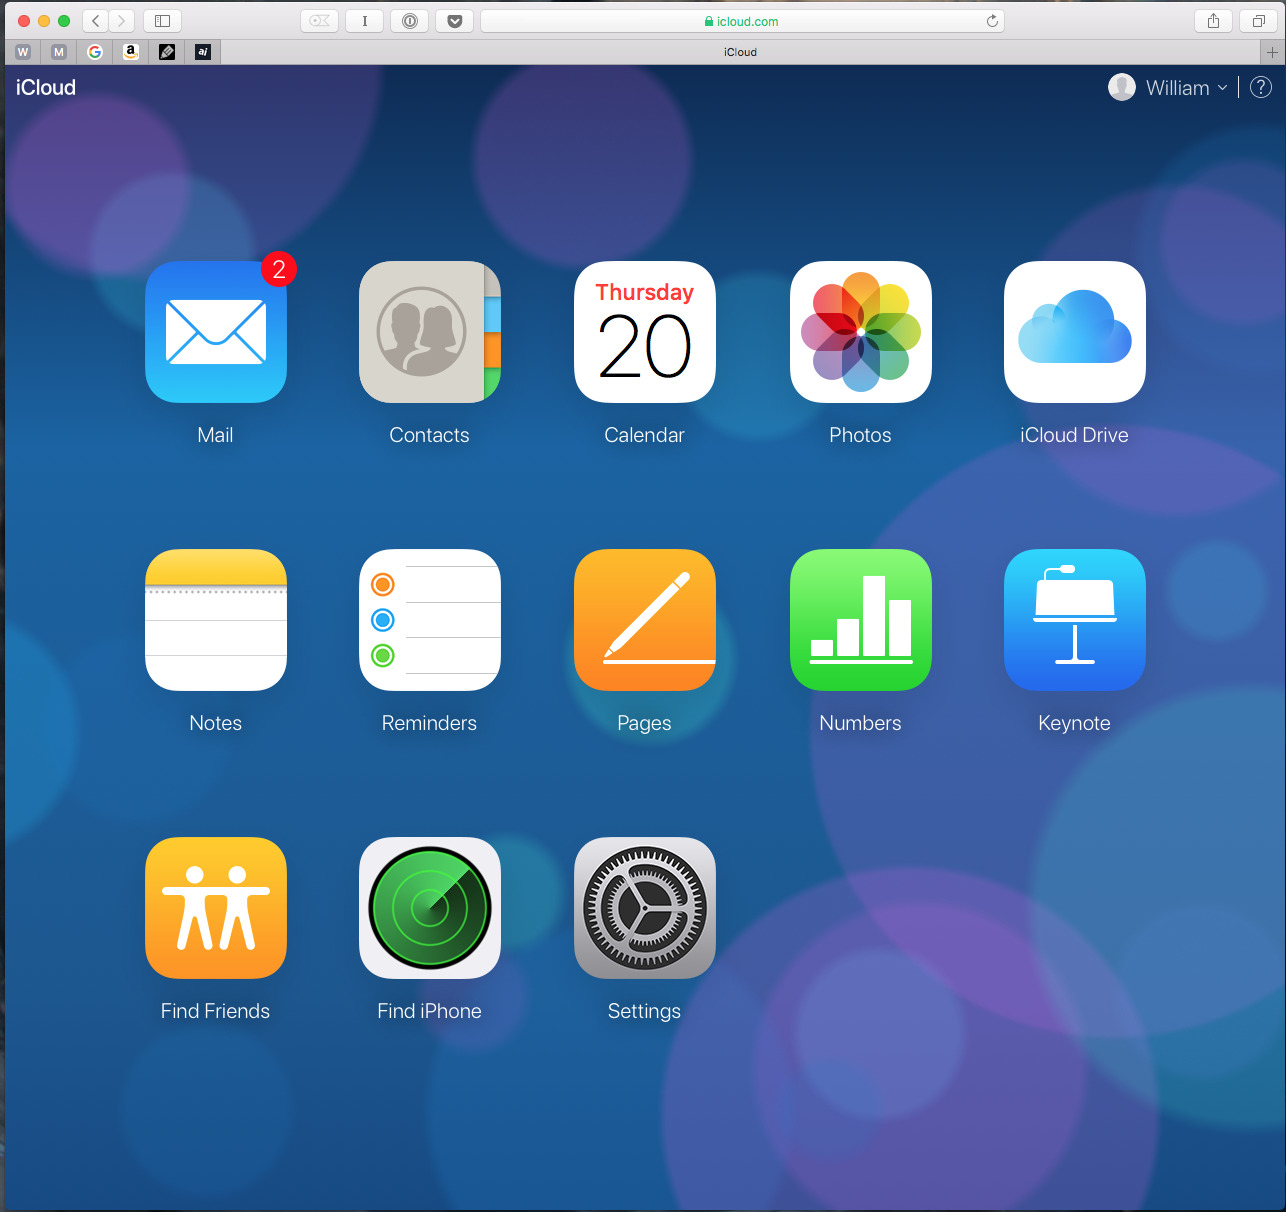This screenshot has width=1286, height=1212.
Task: Select the iCloud tab
Action: [x=740, y=52]
